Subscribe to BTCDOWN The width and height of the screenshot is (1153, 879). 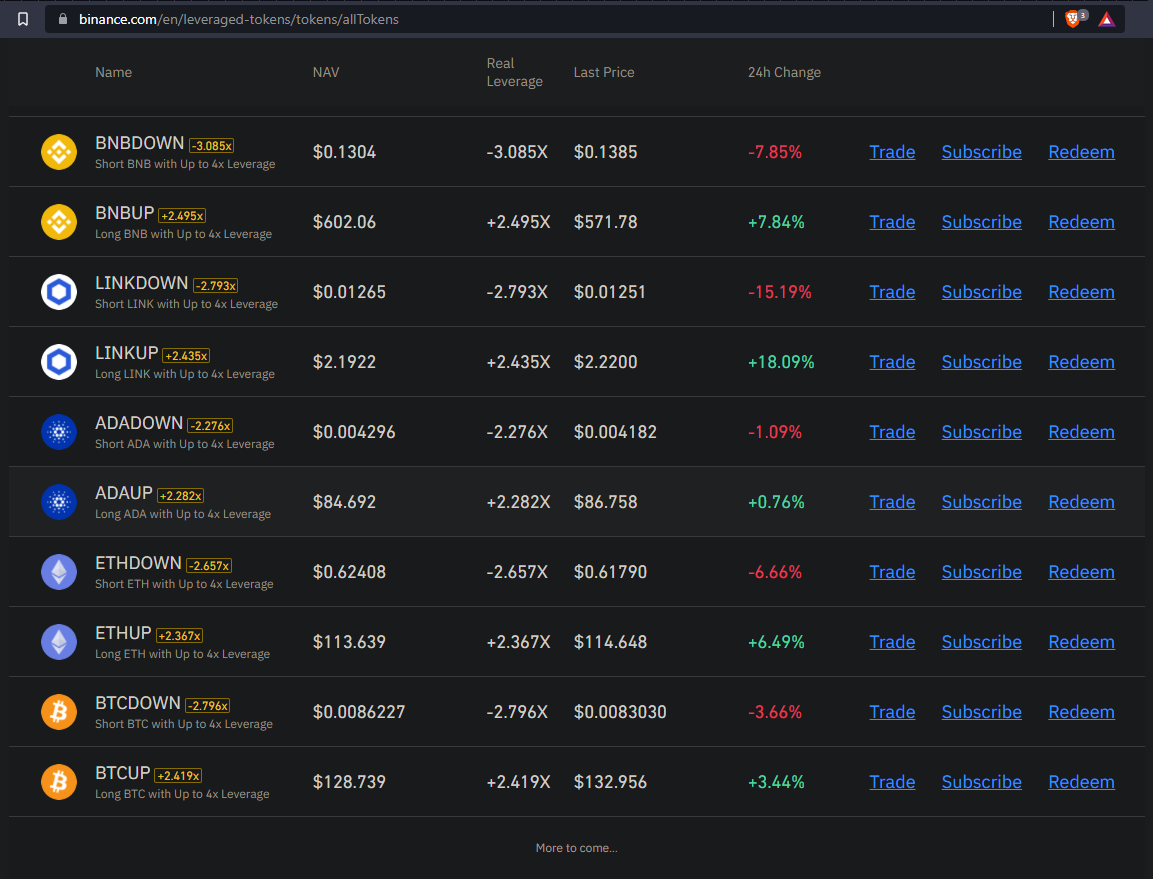[982, 712]
